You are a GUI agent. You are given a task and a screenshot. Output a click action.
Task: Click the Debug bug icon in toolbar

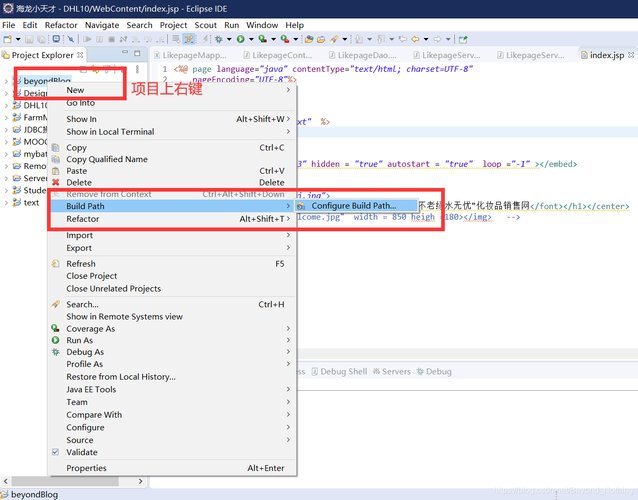[219, 39]
